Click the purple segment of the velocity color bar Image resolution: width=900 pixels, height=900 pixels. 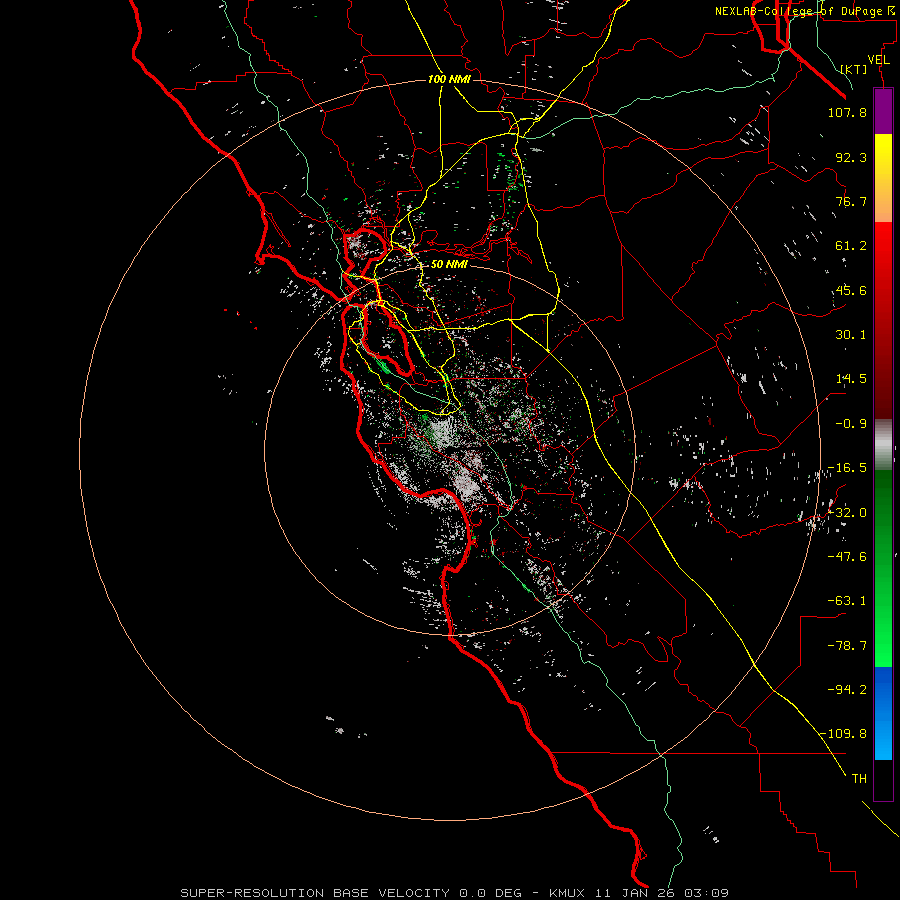tap(883, 111)
